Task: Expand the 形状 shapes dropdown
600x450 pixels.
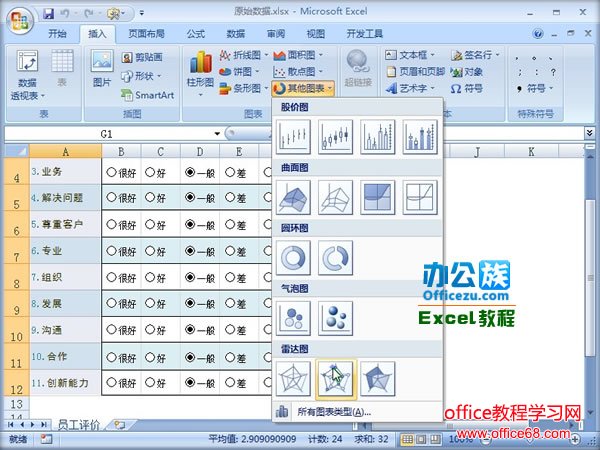Action: pos(142,76)
